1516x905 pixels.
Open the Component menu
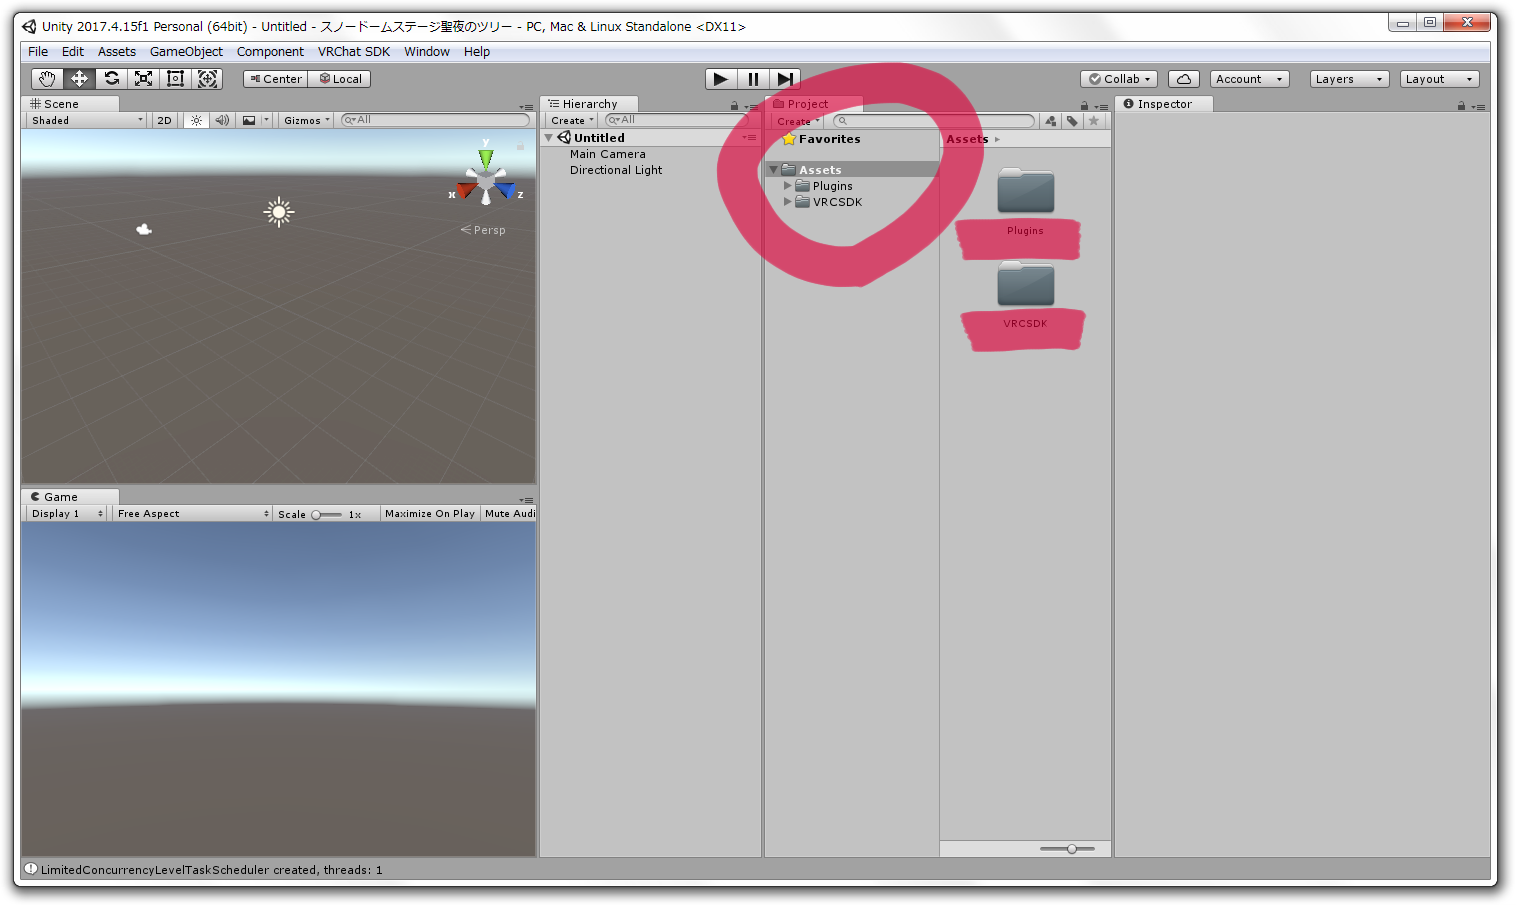click(x=270, y=52)
